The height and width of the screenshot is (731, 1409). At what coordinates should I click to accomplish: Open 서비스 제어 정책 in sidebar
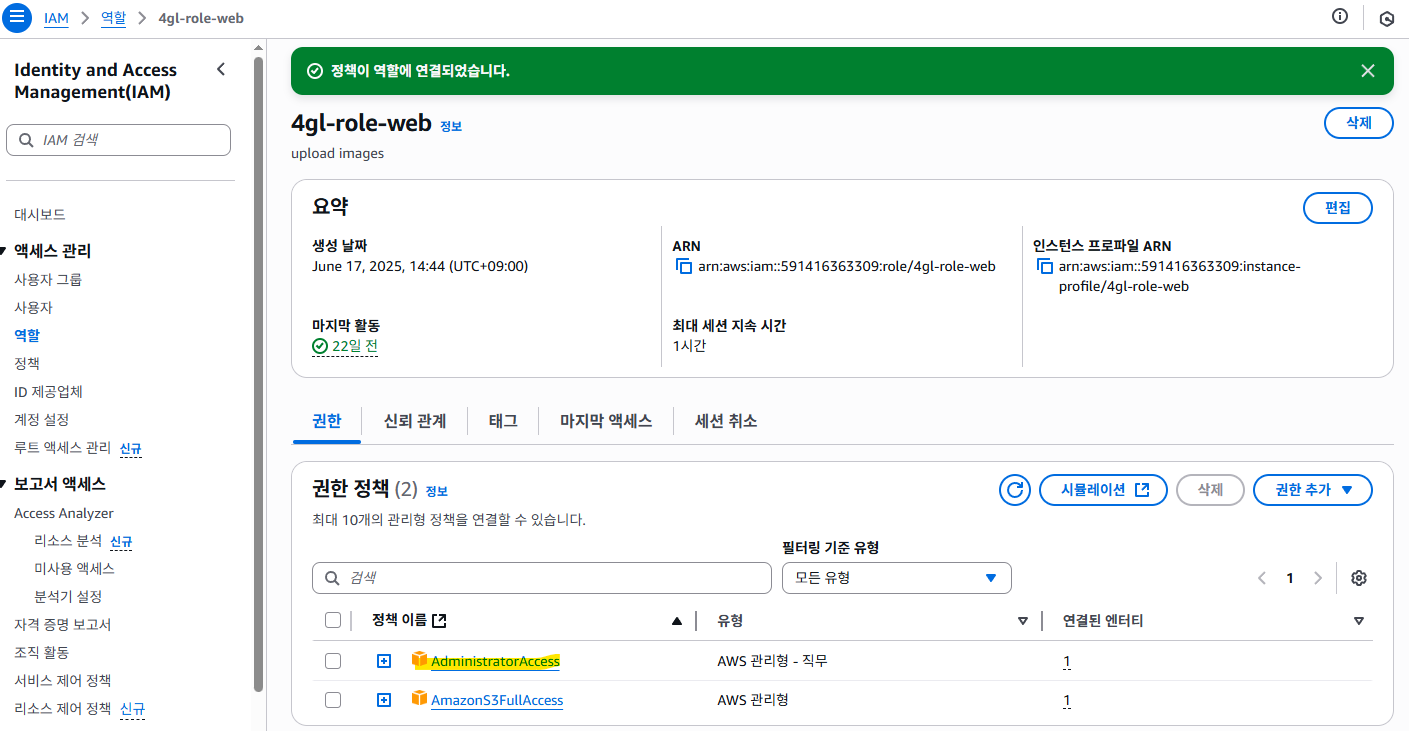62,680
